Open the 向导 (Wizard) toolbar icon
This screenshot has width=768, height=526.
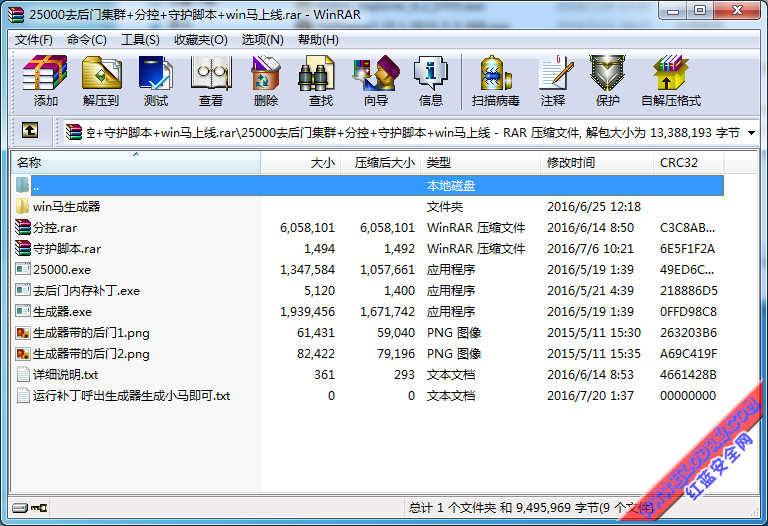coord(376,72)
